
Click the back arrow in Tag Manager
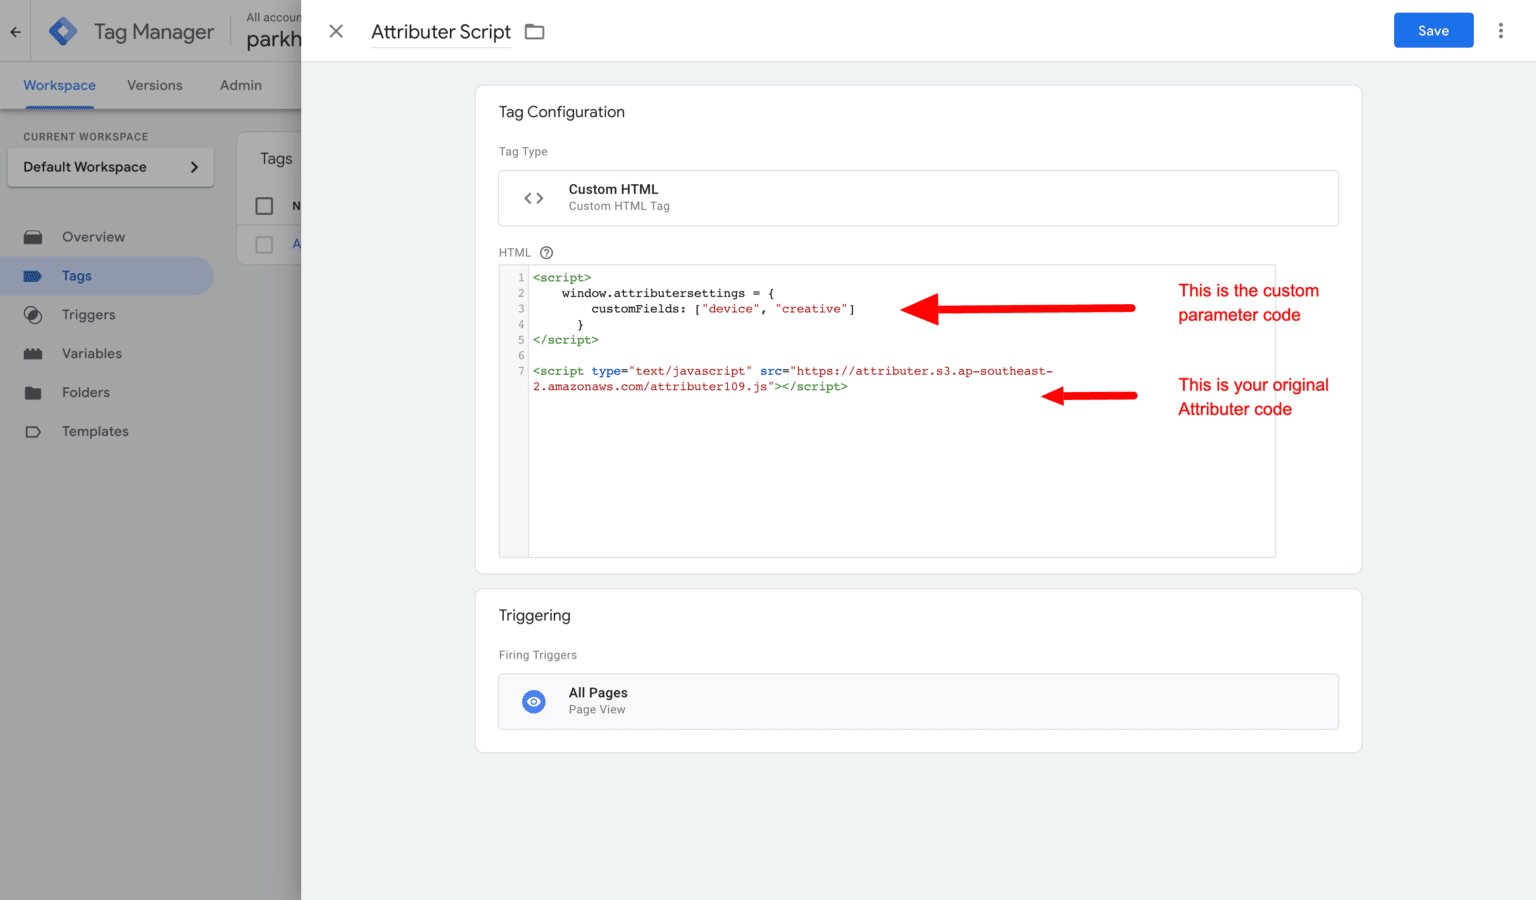pyautogui.click(x=16, y=32)
